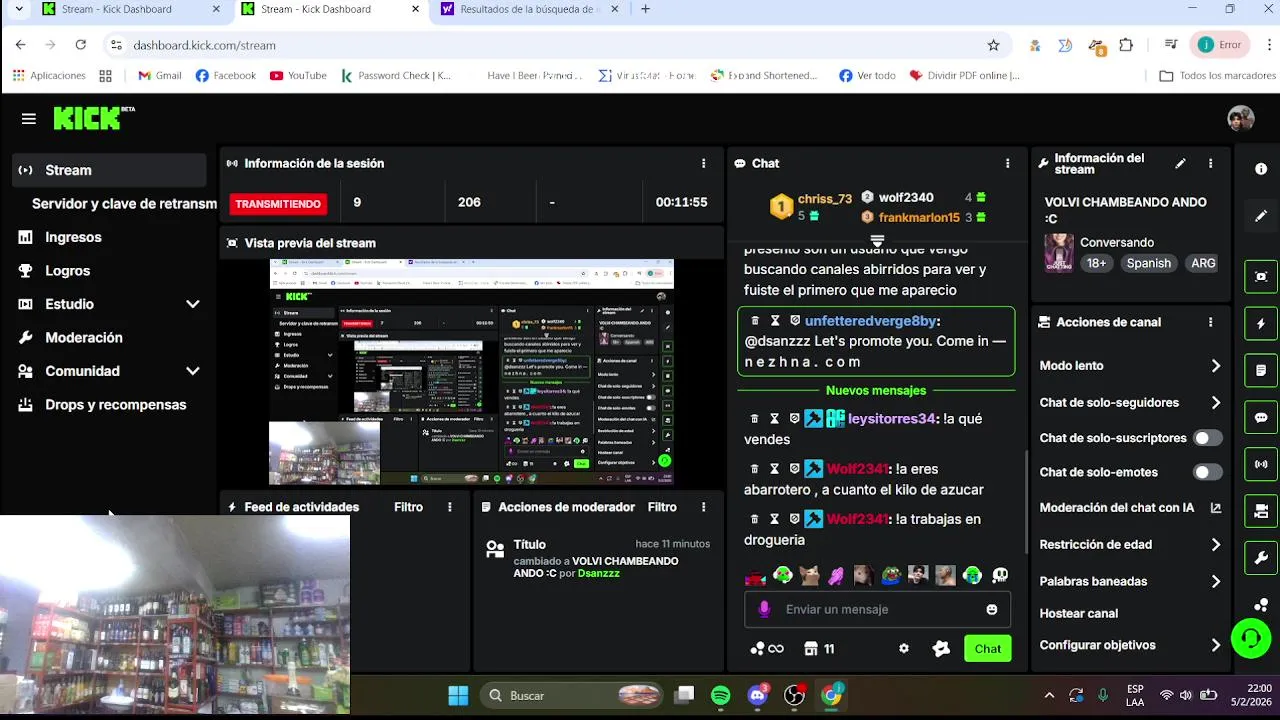Open the emoji picker in message box

point(992,609)
